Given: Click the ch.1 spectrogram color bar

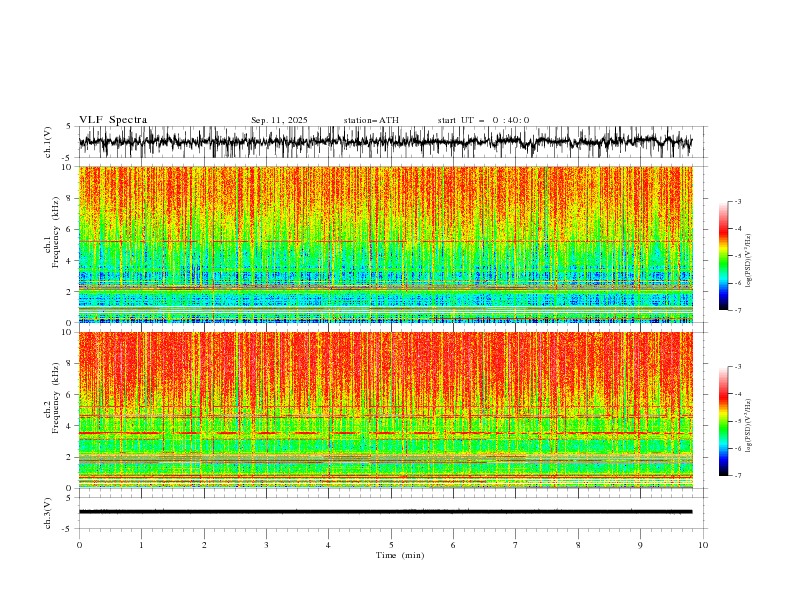Looking at the screenshot, I should coord(723,256).
